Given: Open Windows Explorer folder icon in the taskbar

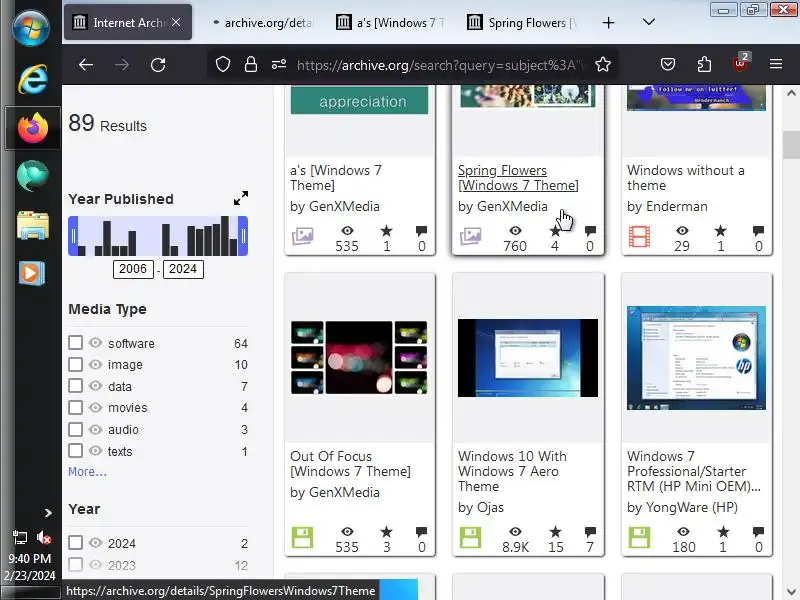Looking at the screenshot, I should pyautogui.click(x=33, y=224).
